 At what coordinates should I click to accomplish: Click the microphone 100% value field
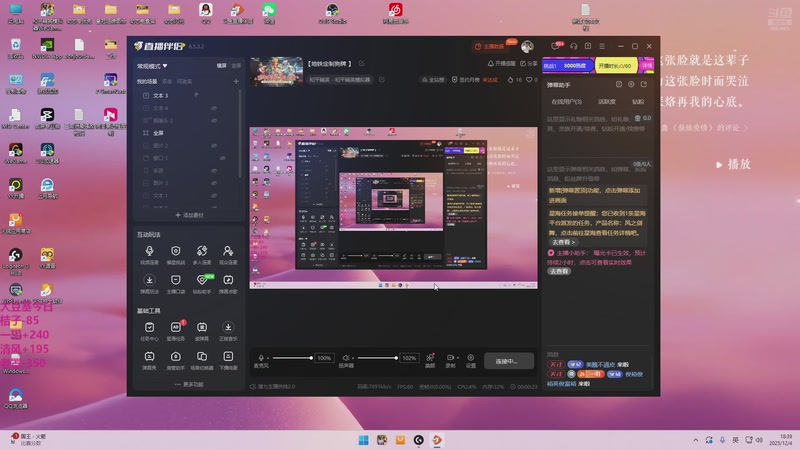tap(324, 358)
